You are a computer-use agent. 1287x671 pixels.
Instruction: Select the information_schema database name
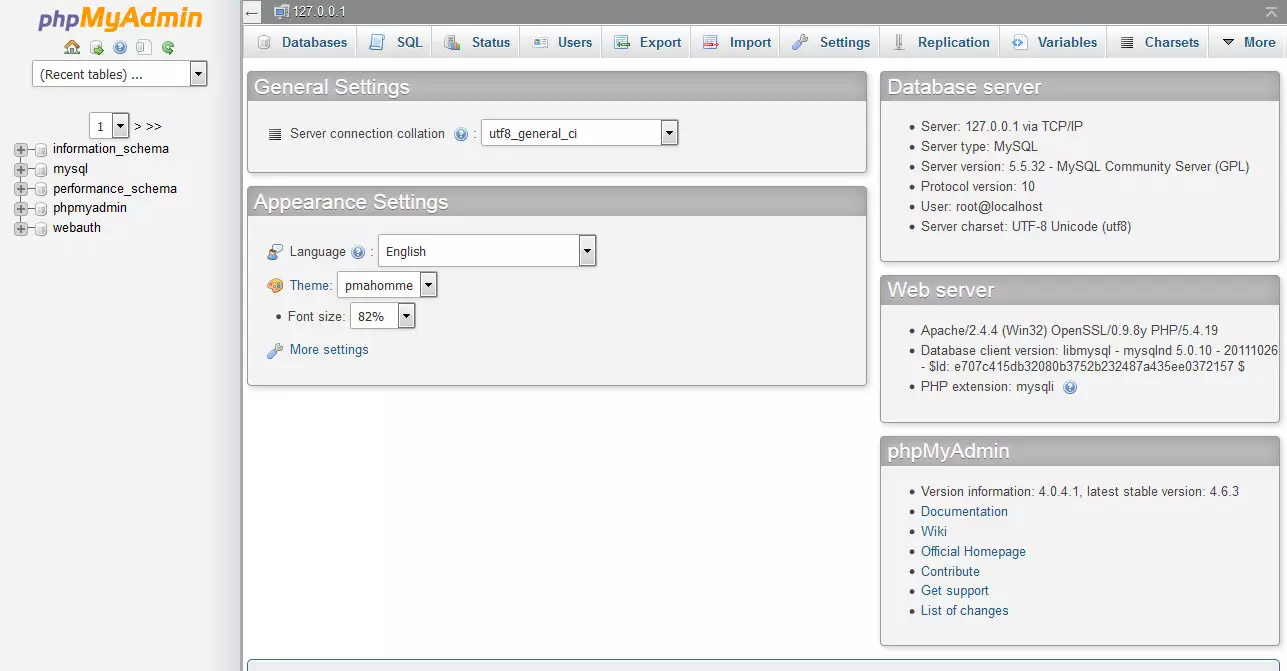point(111,149)
